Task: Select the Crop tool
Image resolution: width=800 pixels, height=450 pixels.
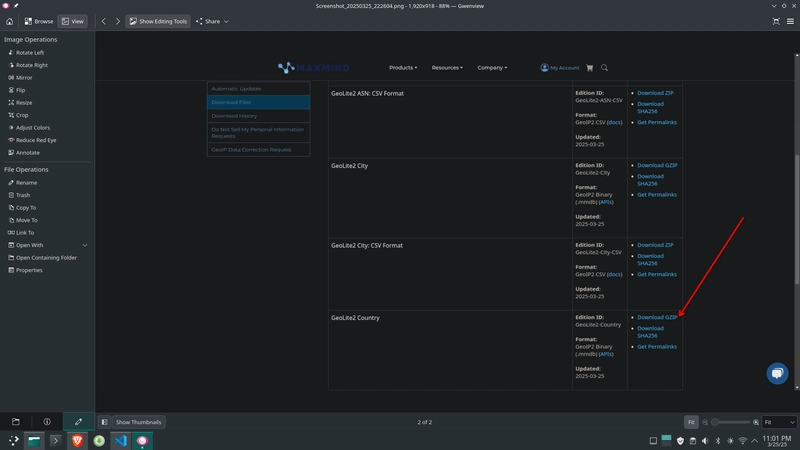Action: [18, 115]
